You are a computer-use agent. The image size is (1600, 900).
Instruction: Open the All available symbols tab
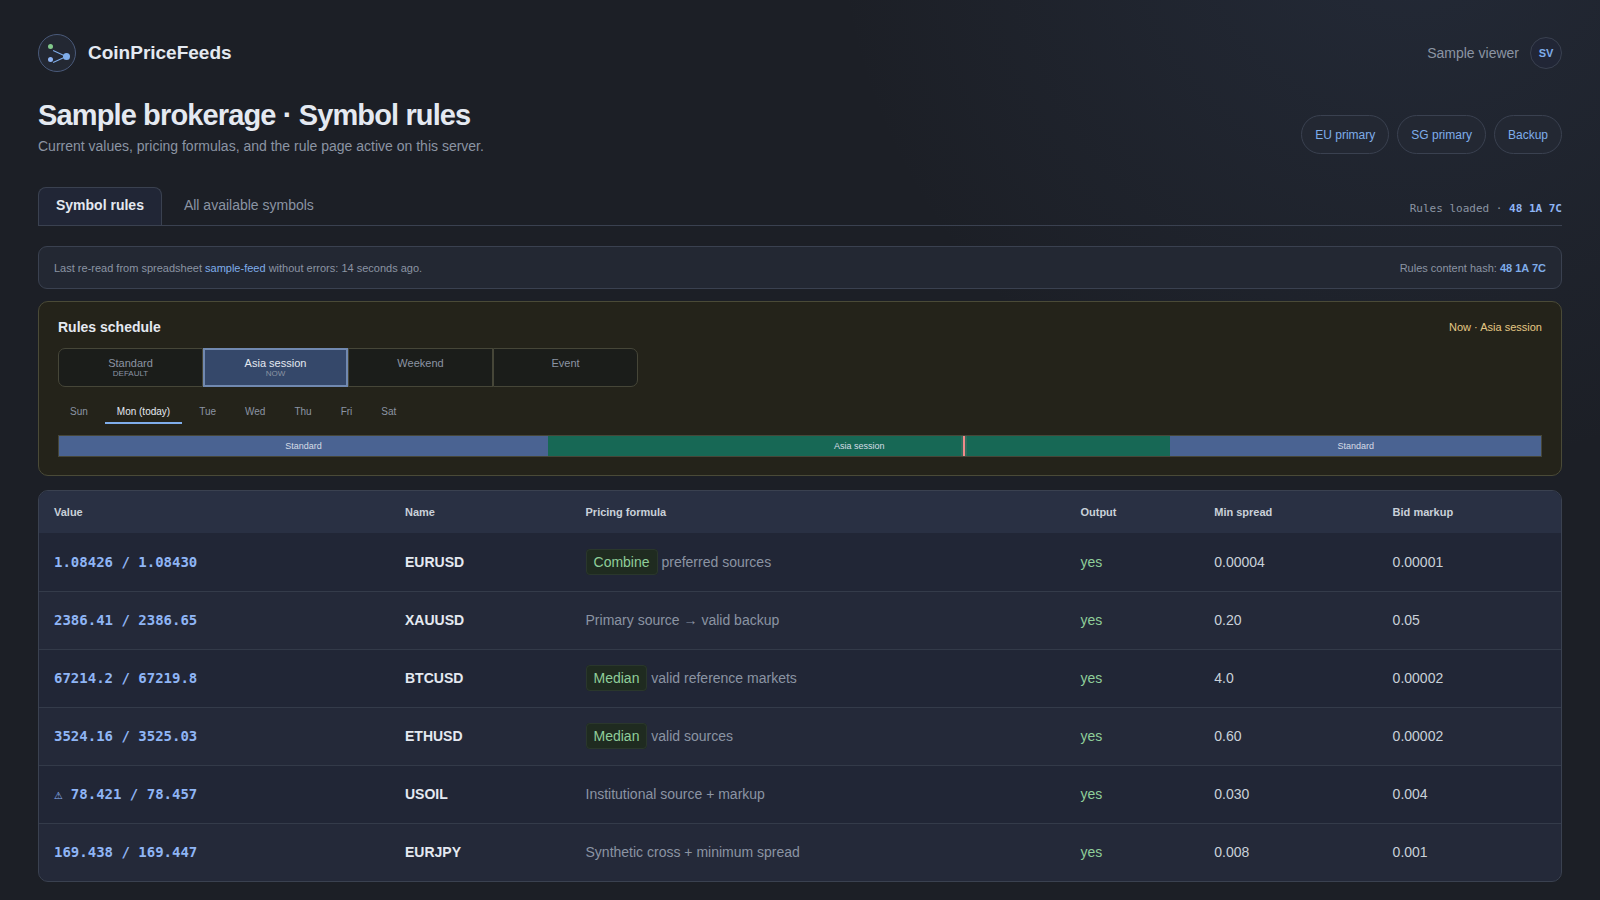249,205
